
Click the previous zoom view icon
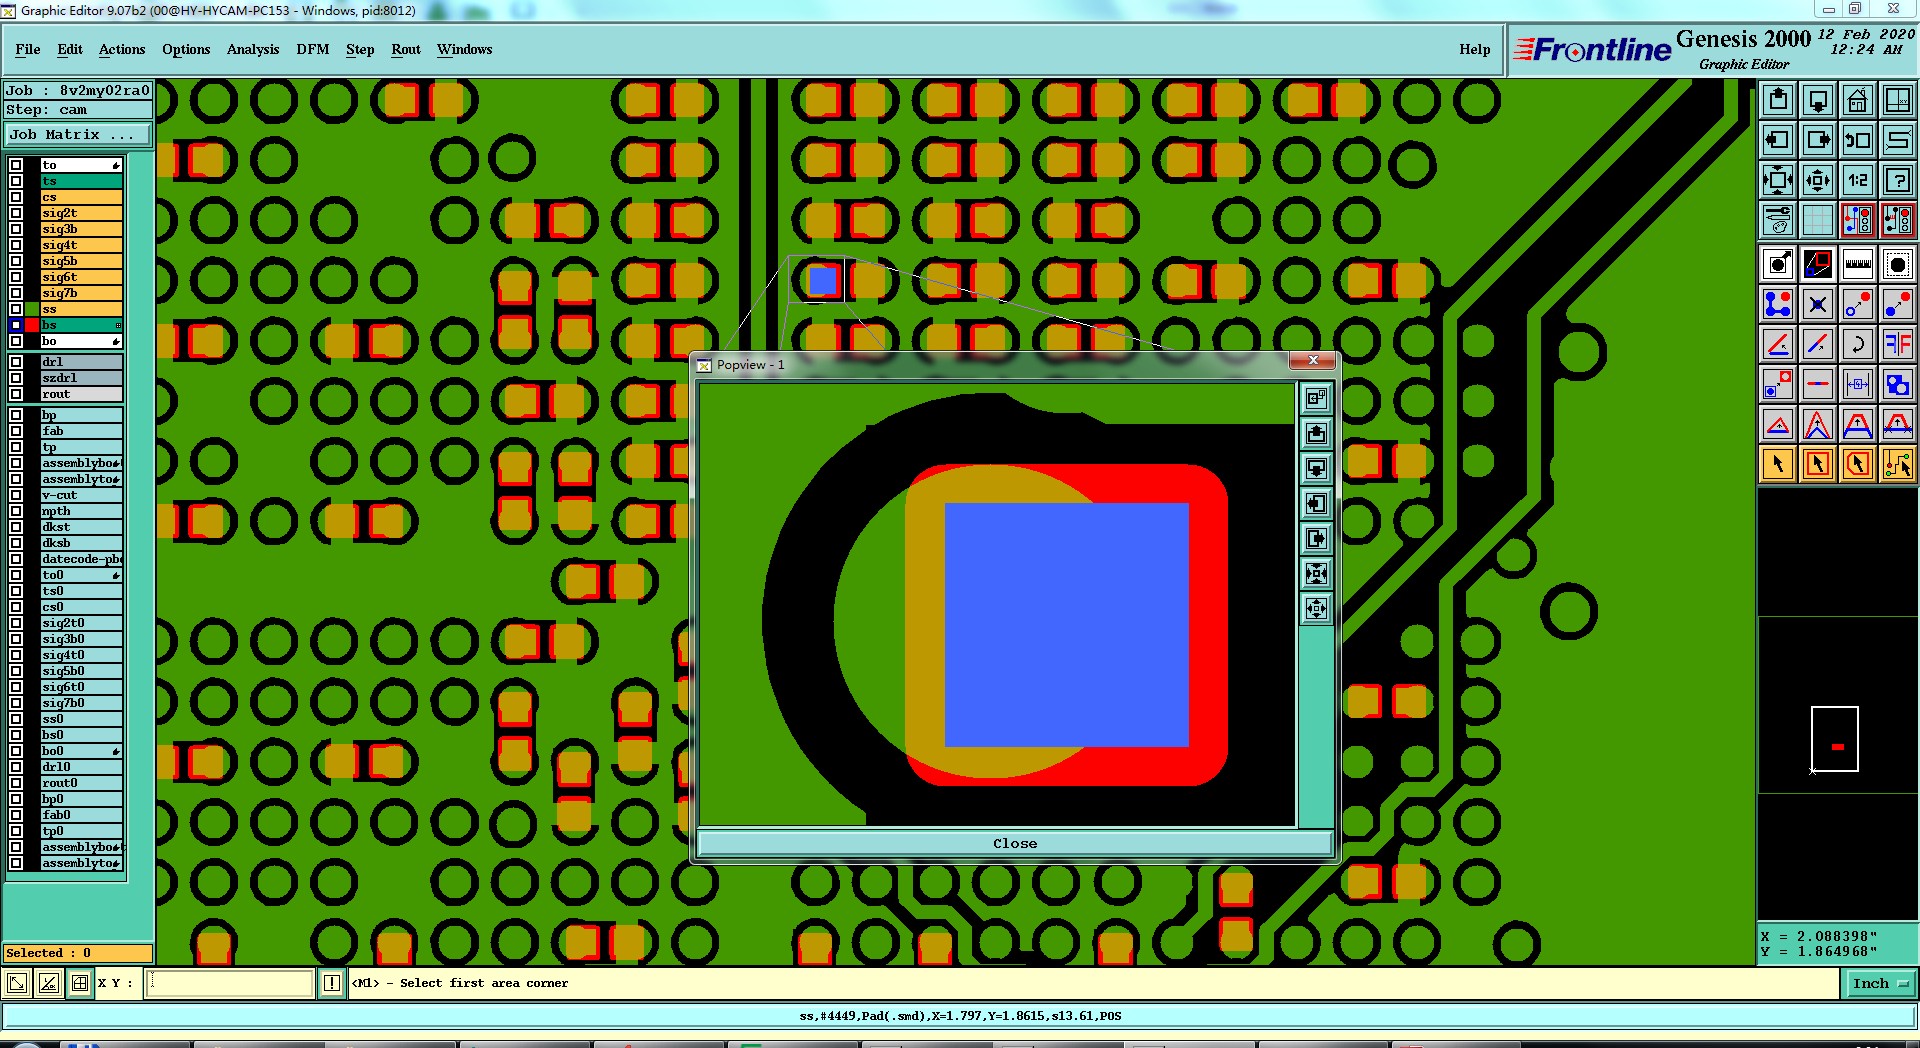tap(1858, 140)
